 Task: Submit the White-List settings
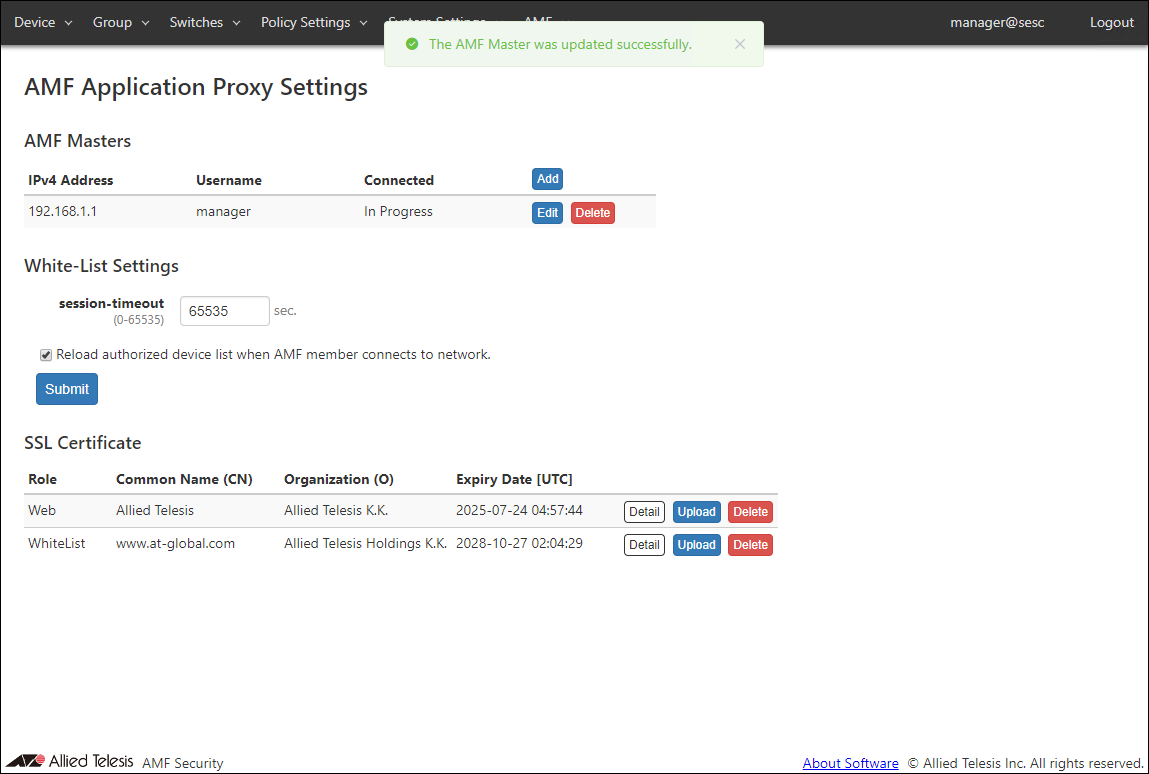pyautogui.click(x=67, y=389)
